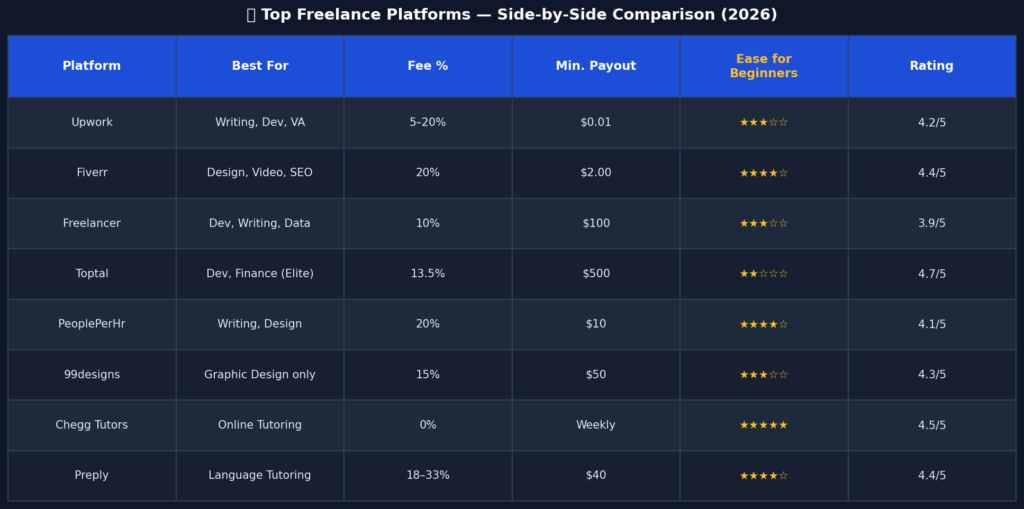Click the 0% fee for Chegg Tutors

click(428, 425)
